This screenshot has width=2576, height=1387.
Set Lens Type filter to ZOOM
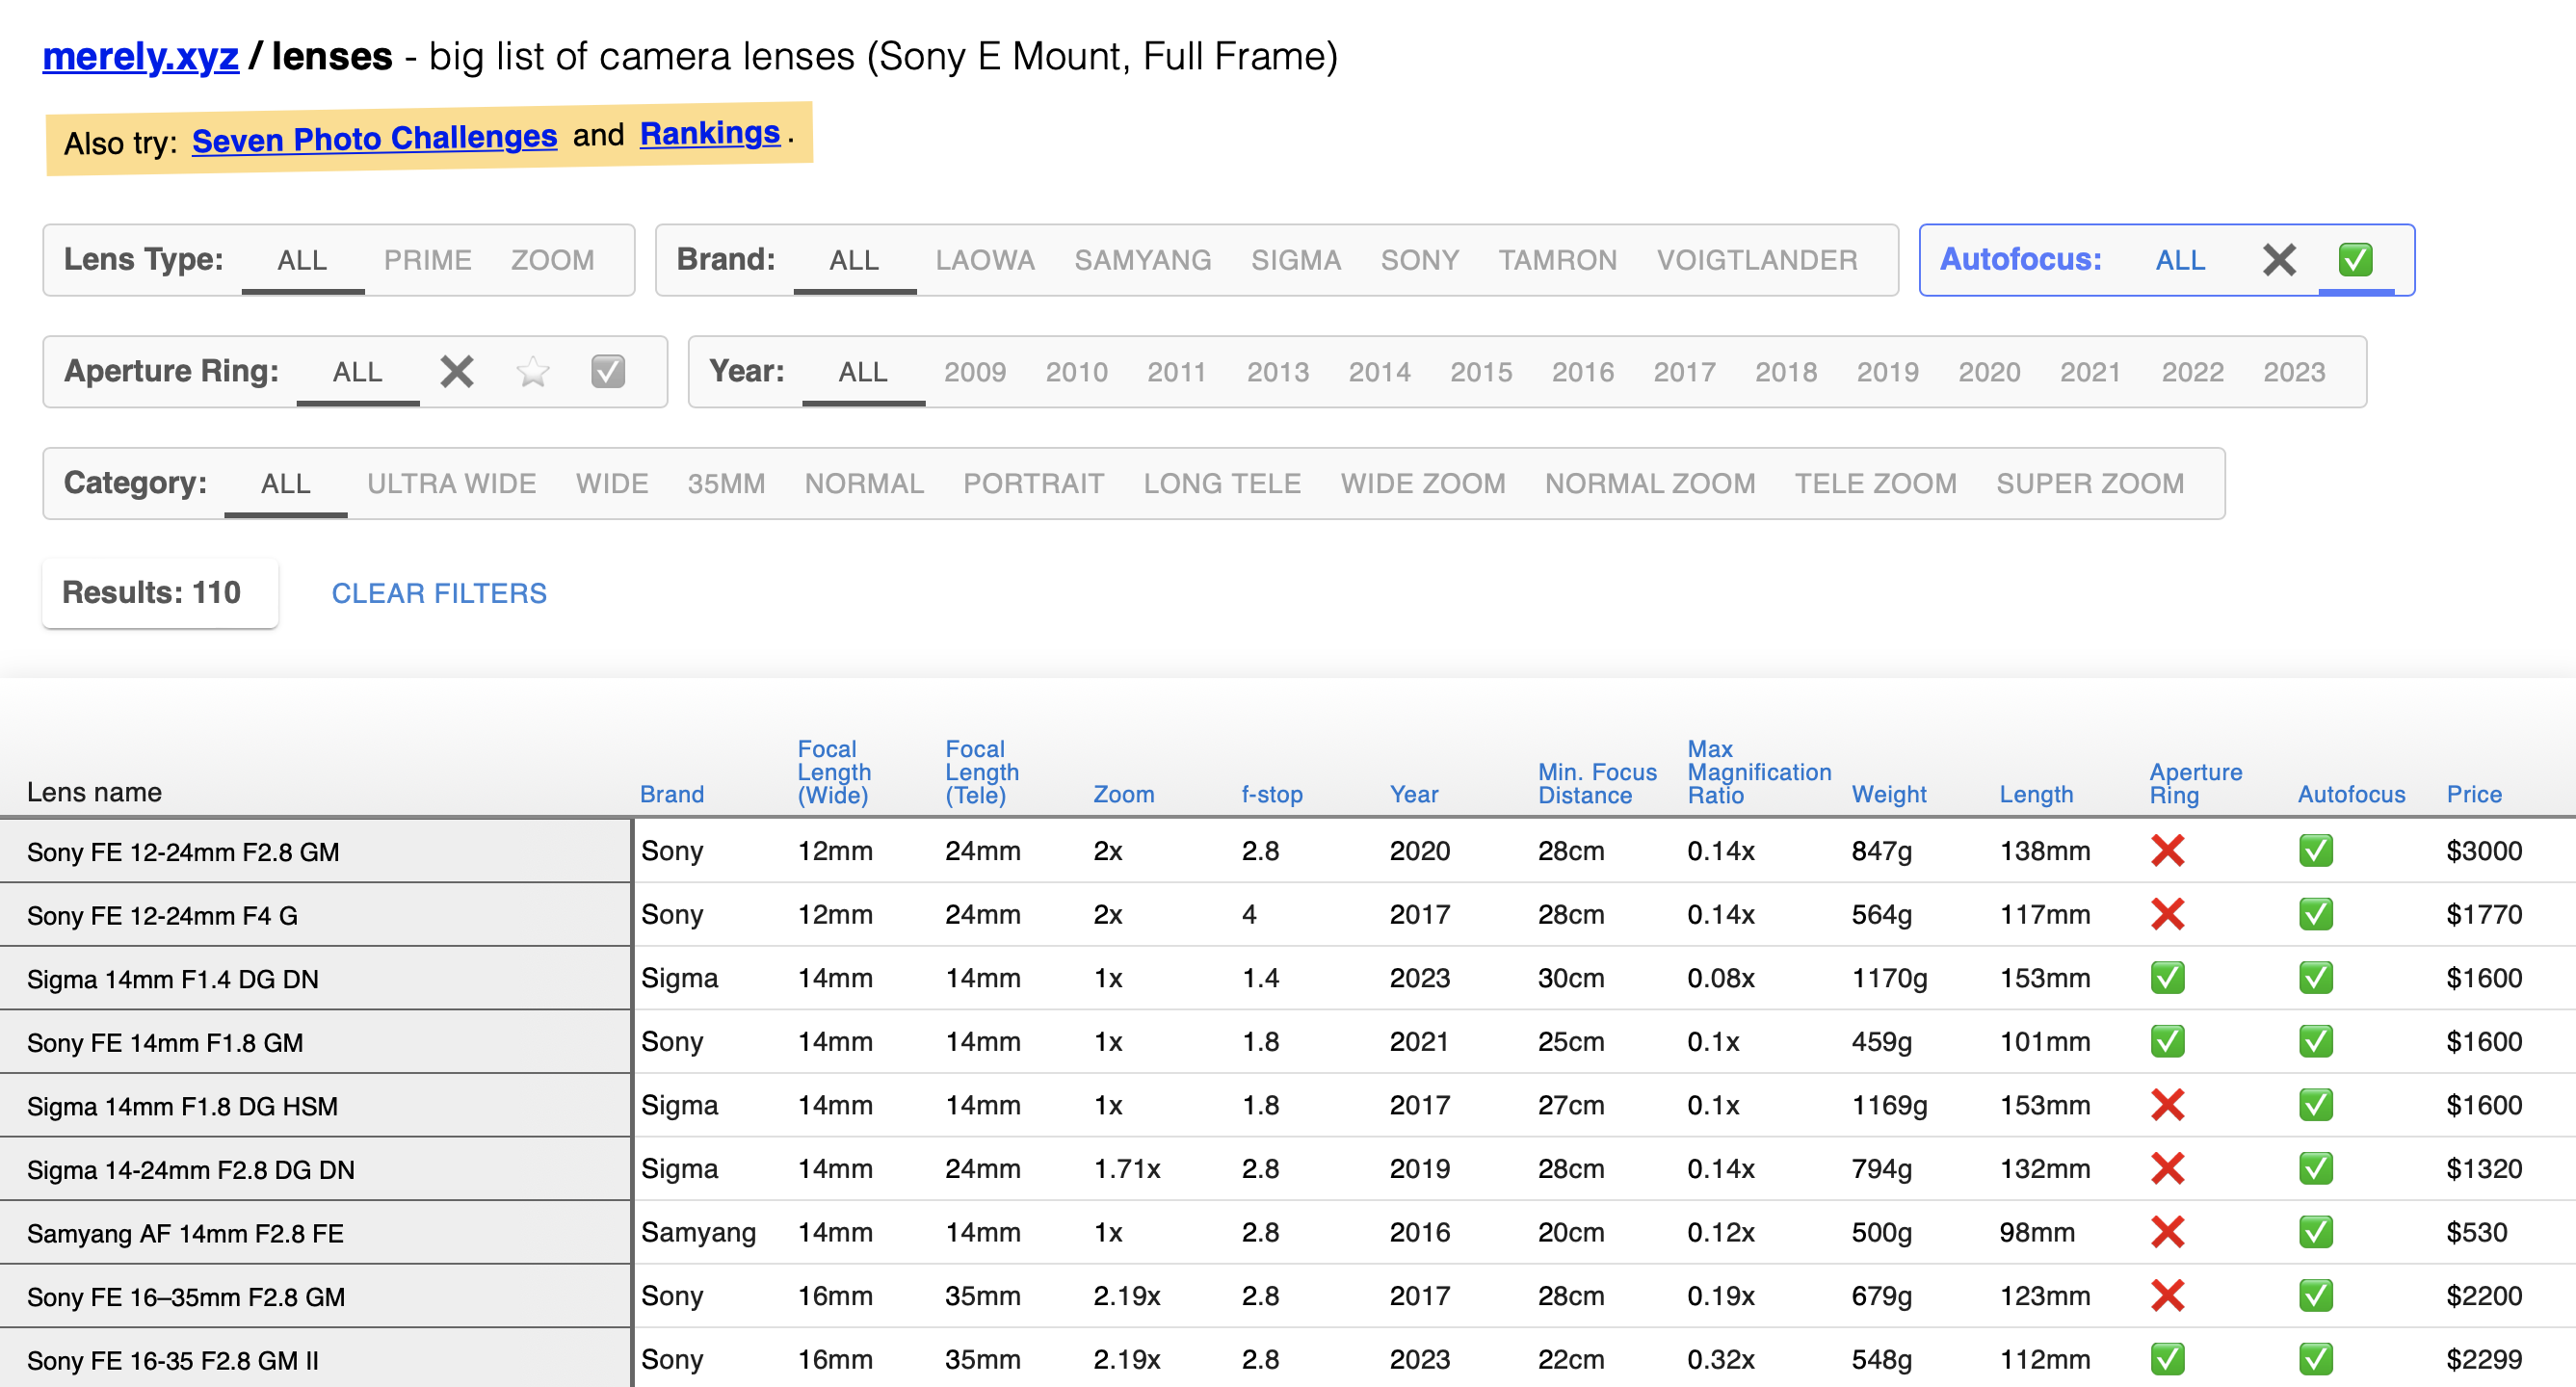point(553,260)
